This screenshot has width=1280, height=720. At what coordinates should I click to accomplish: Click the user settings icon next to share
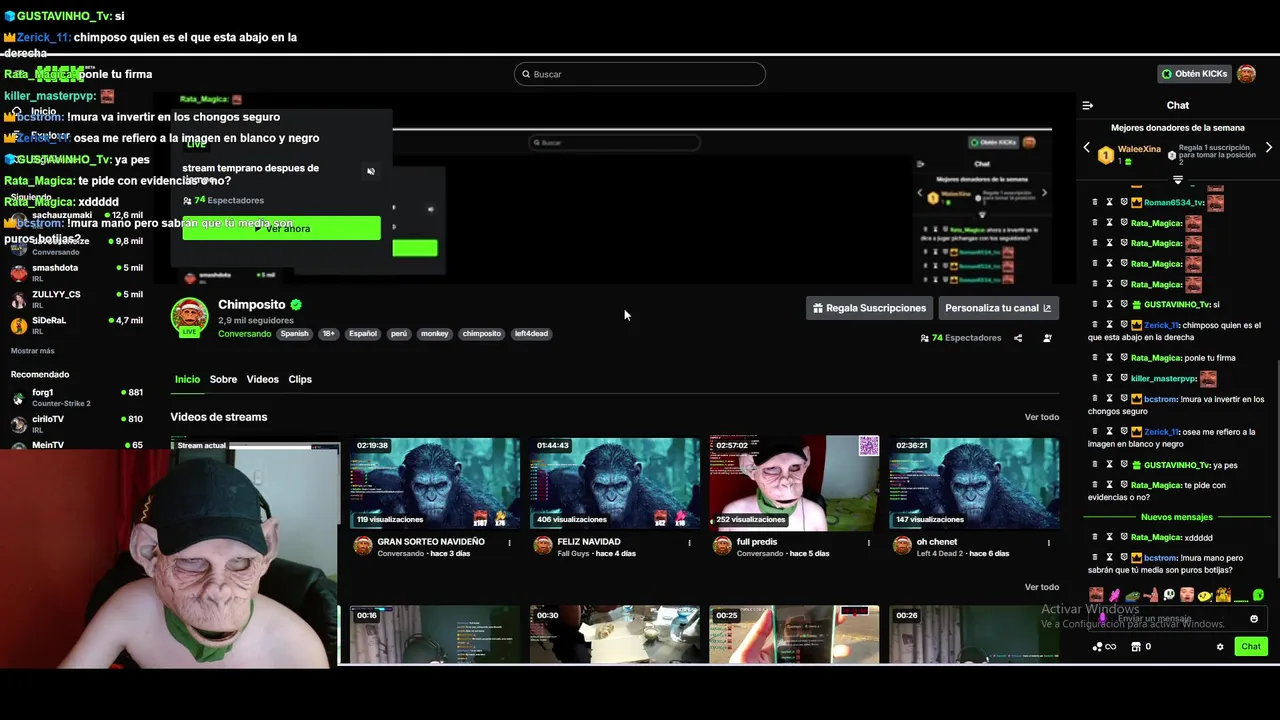[x=1047, y=338]
